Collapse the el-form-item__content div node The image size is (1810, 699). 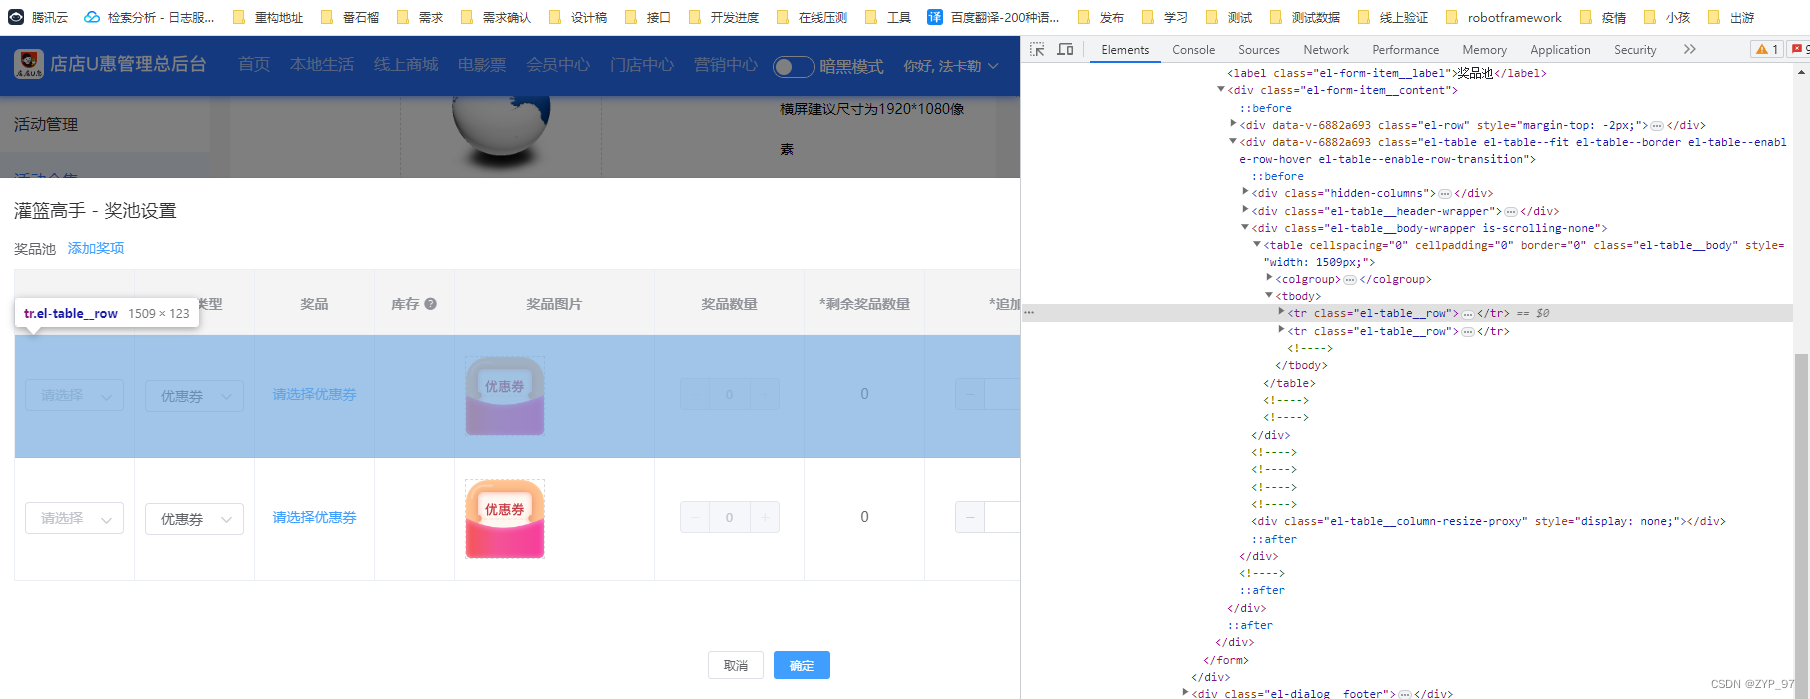[x=1221, y=89]
